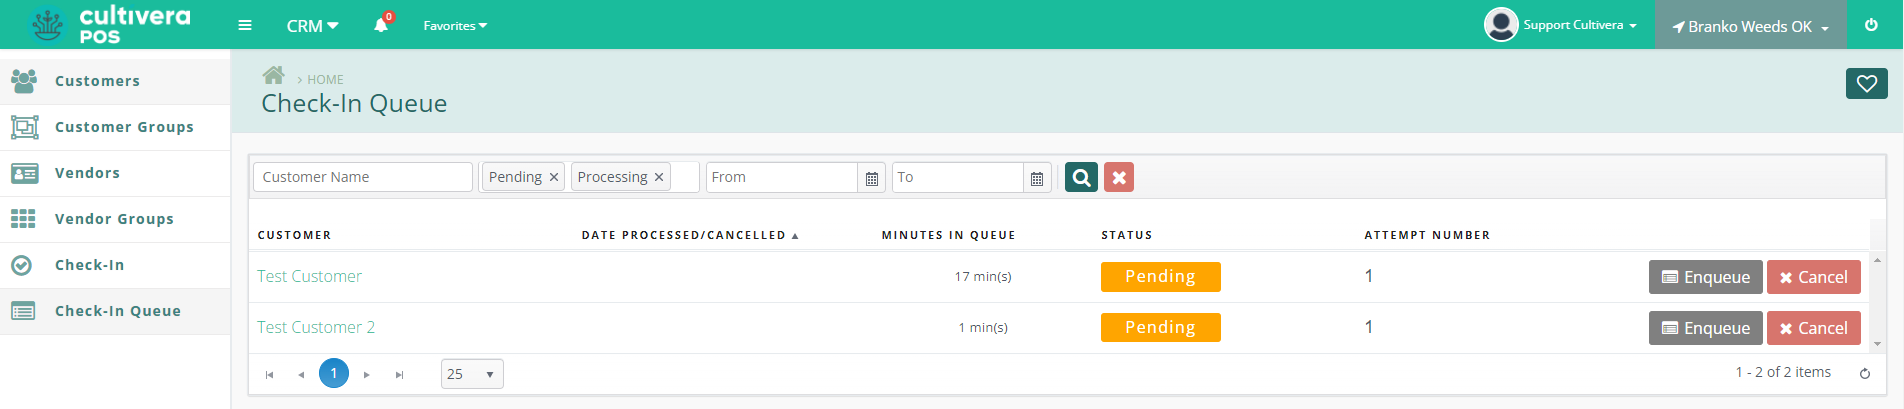
Task: Add page to favorites with heart icon
Action: click(x=1866, y=84)
